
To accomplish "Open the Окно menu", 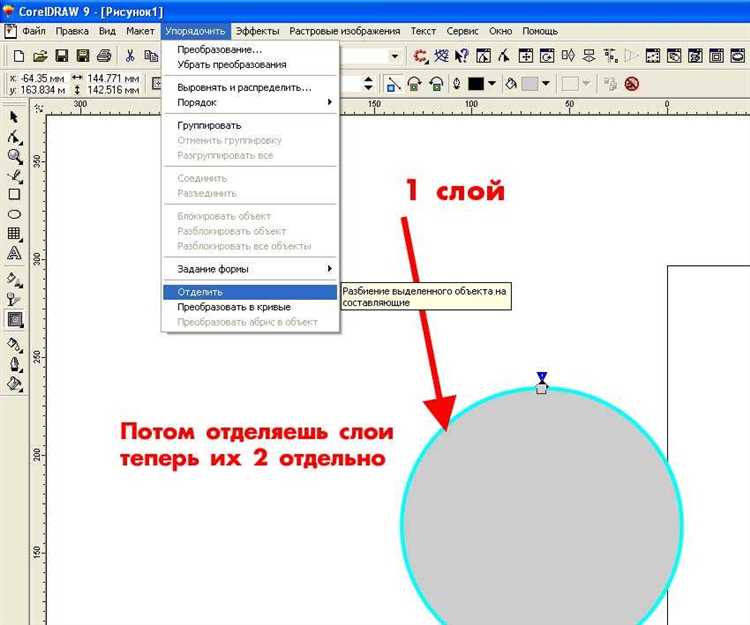I will pos(500,31).
